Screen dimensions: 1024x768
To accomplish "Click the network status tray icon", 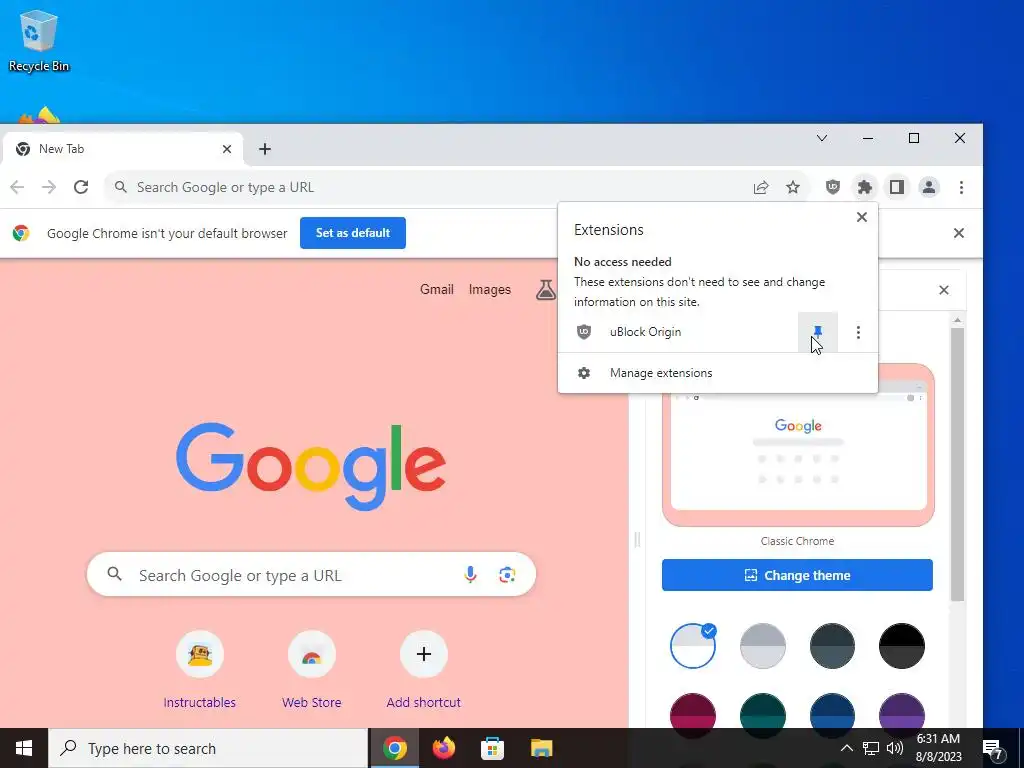I will pyautogui.click(x=871, y=748).
